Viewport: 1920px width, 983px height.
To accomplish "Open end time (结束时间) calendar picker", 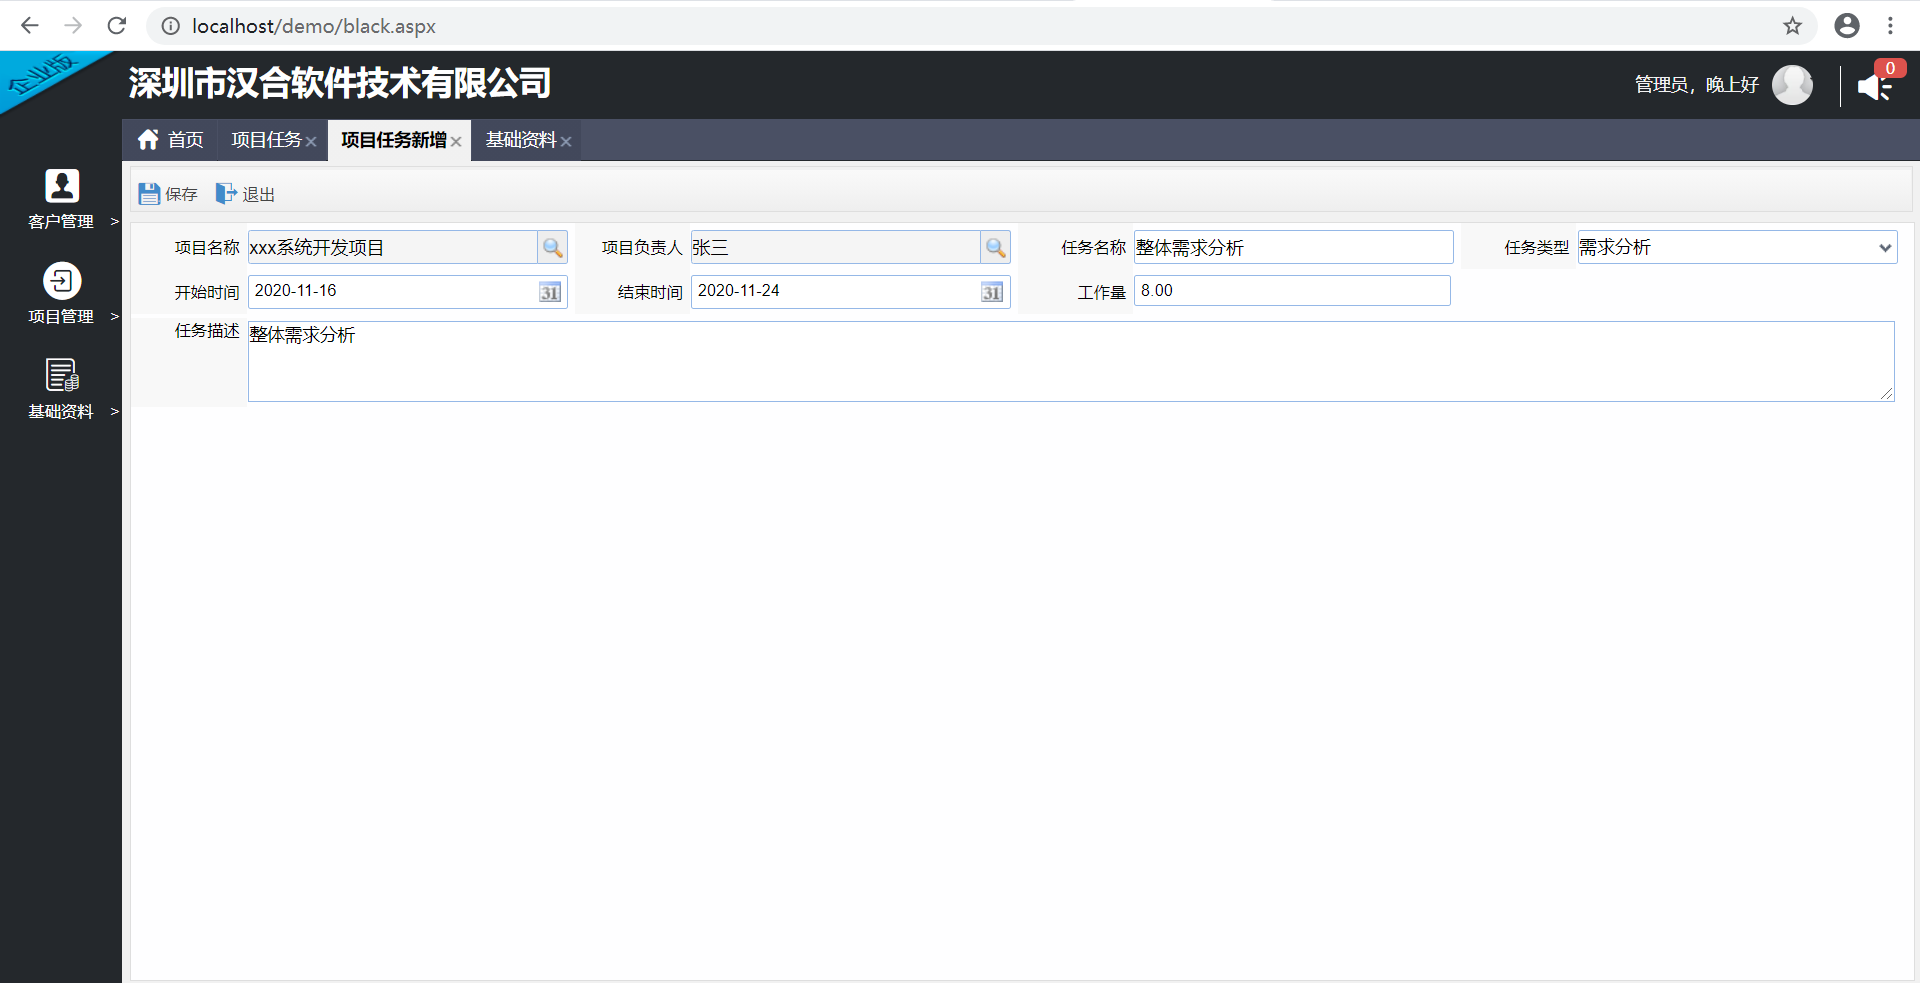I will [992, 292].
